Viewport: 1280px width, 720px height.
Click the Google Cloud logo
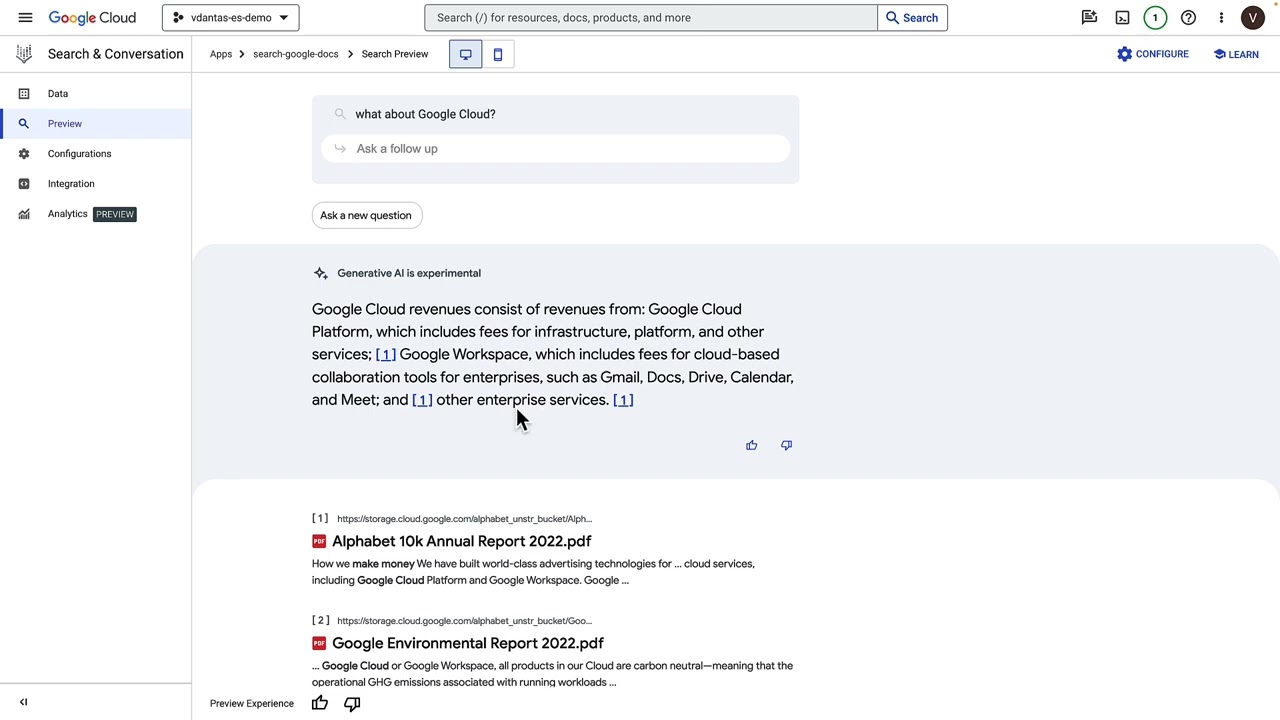click(x=92, y=18)
